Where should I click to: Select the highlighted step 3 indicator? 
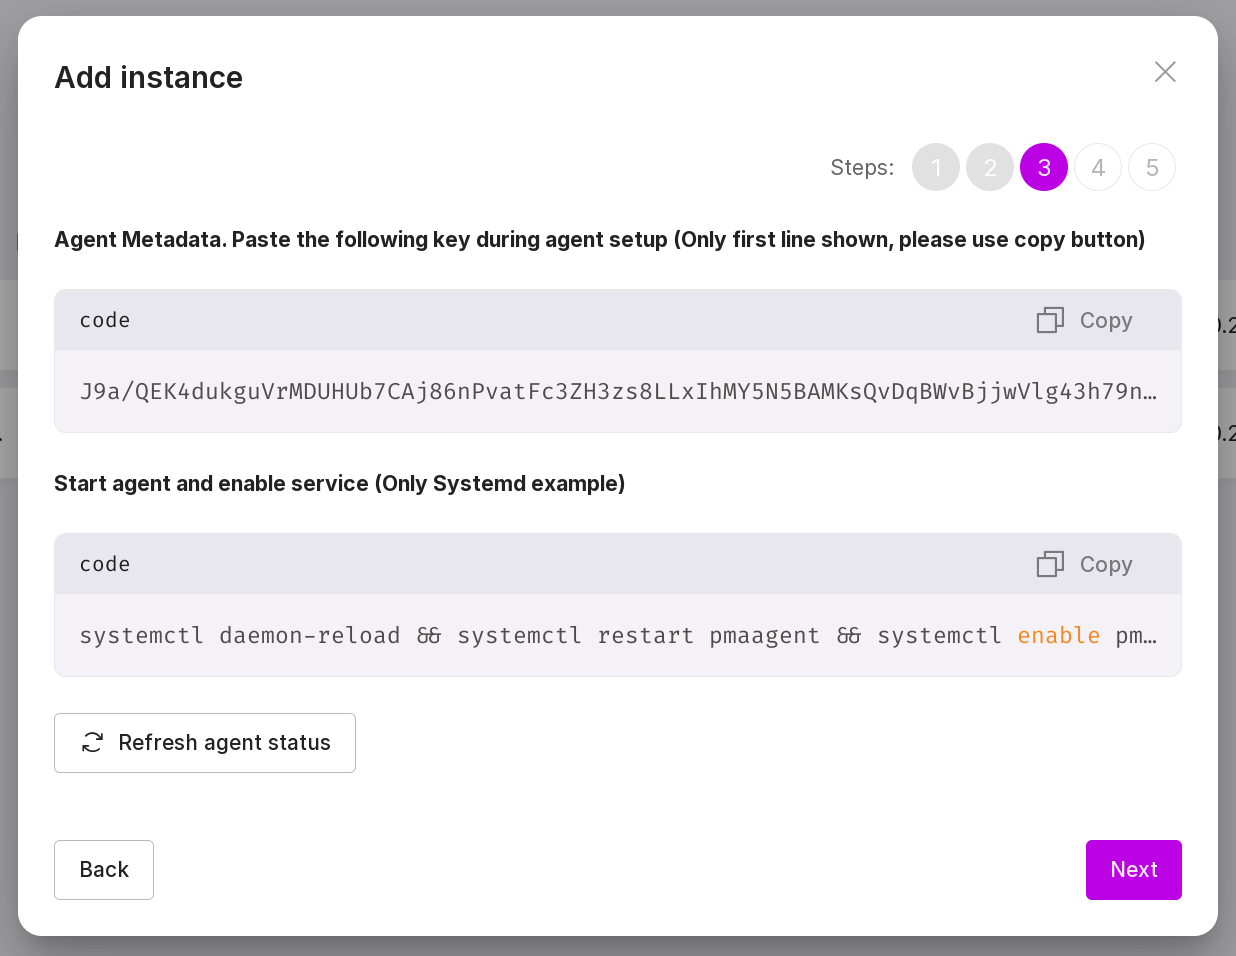[x=1043, y=167]
